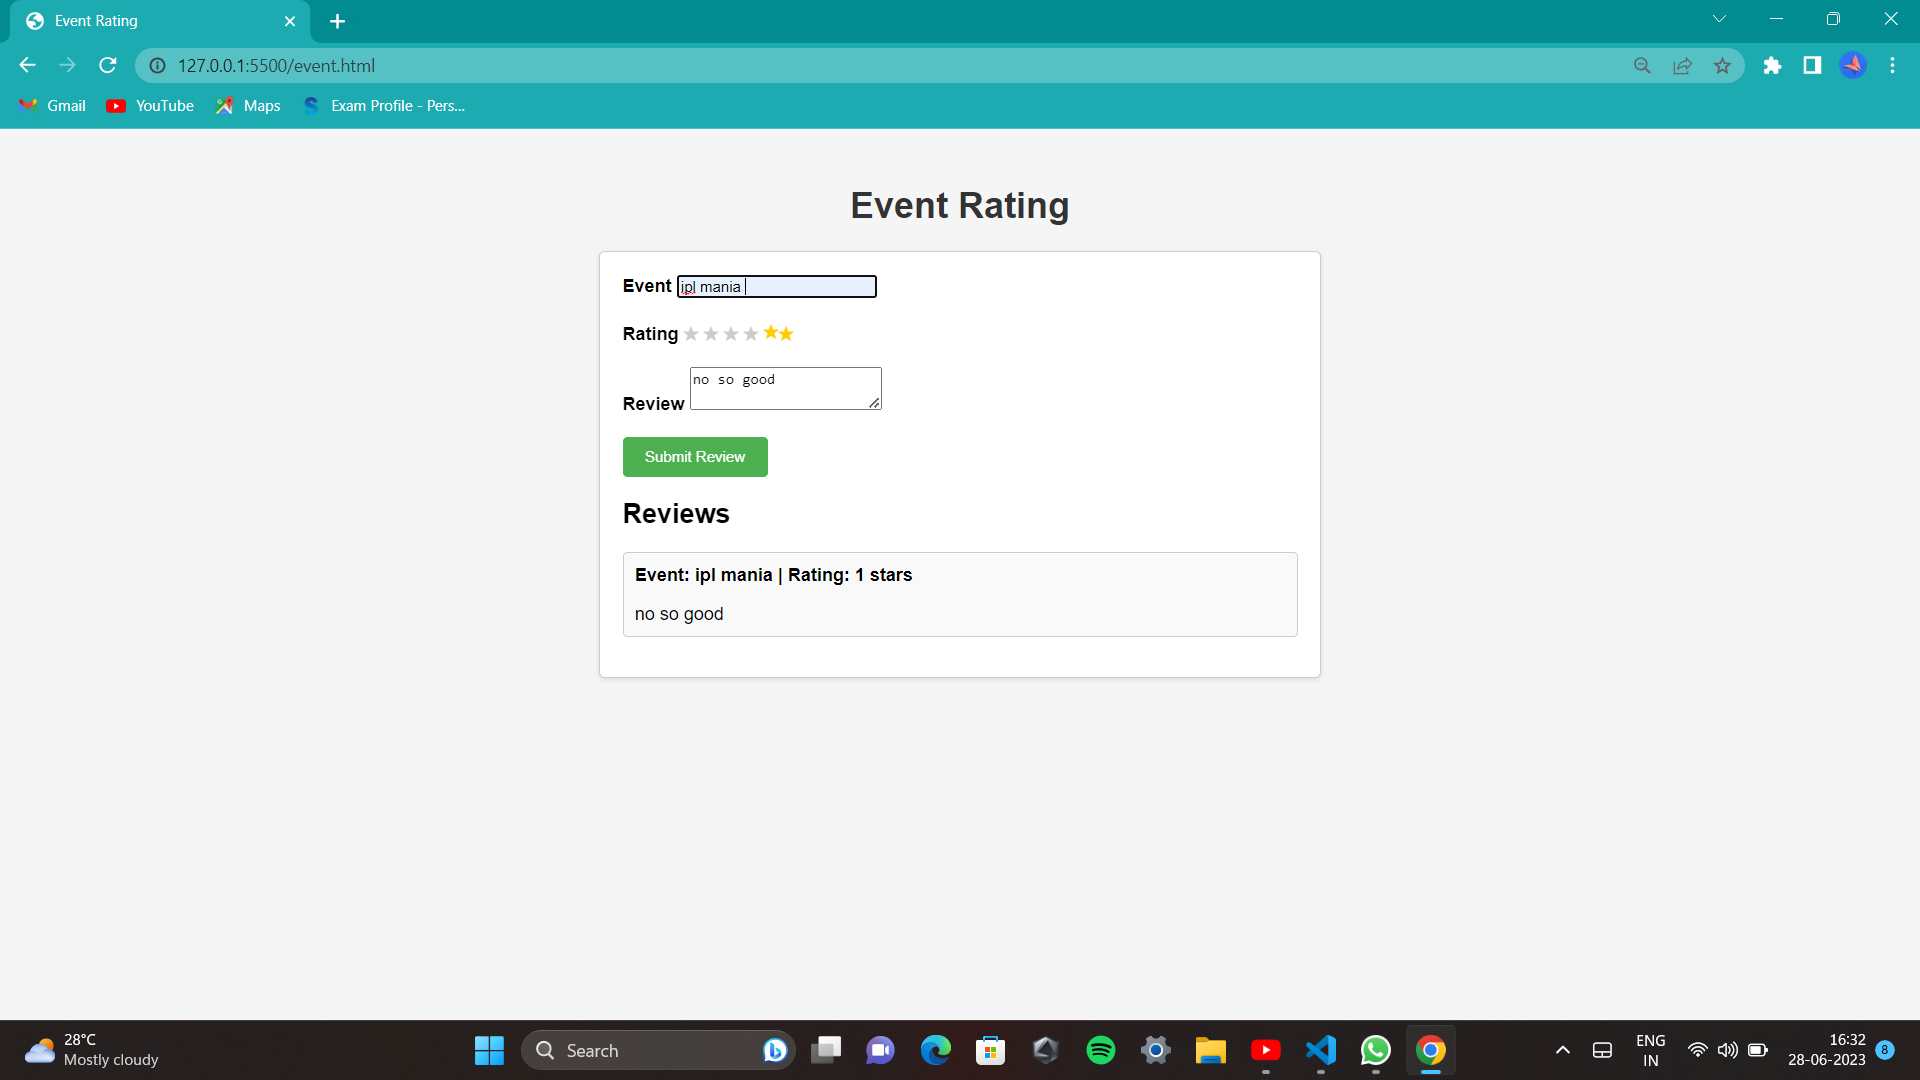Select the last gold rating star
Image resolution: width=1920 pixels, height=1080 pixels.
pyautogui.click(x=786, y=334)
